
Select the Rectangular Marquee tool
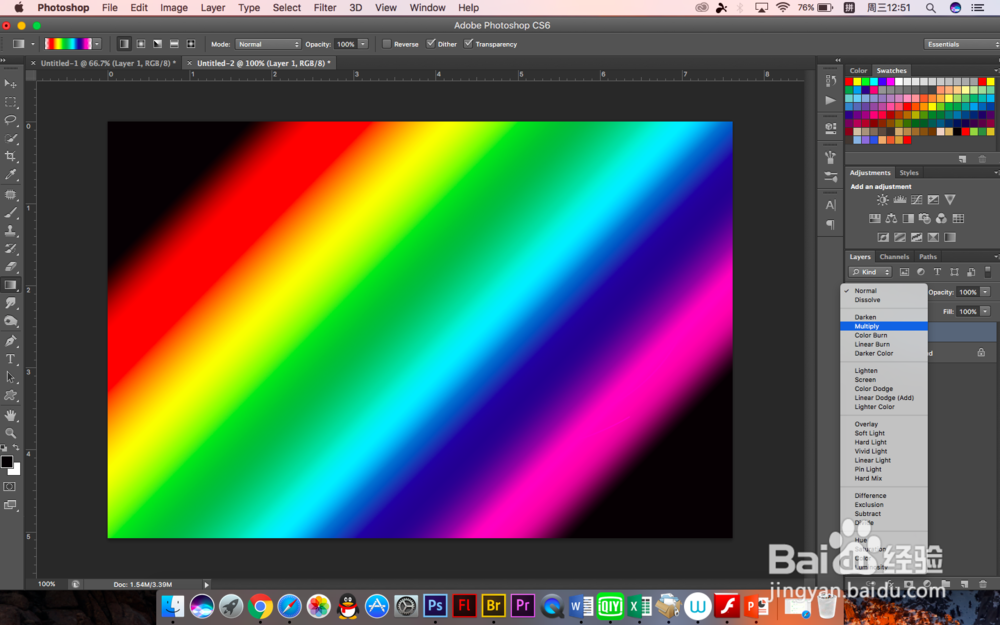(x=10, y=102)
